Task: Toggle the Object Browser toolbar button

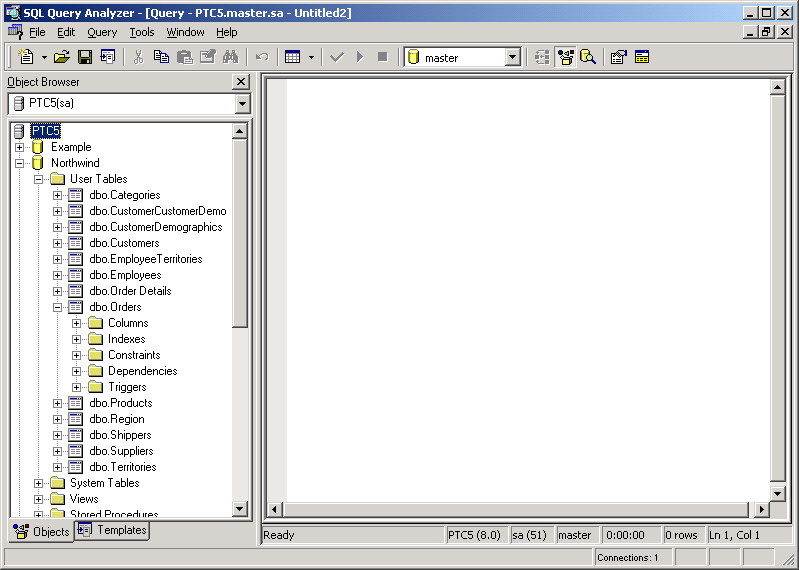Action: click(565, 57)
